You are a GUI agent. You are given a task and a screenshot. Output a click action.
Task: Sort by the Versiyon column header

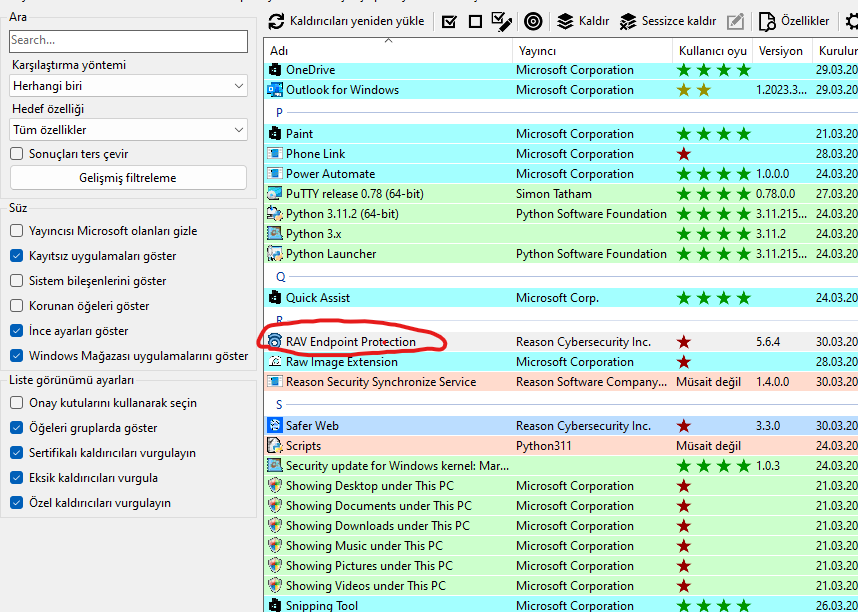coord(780,51)
